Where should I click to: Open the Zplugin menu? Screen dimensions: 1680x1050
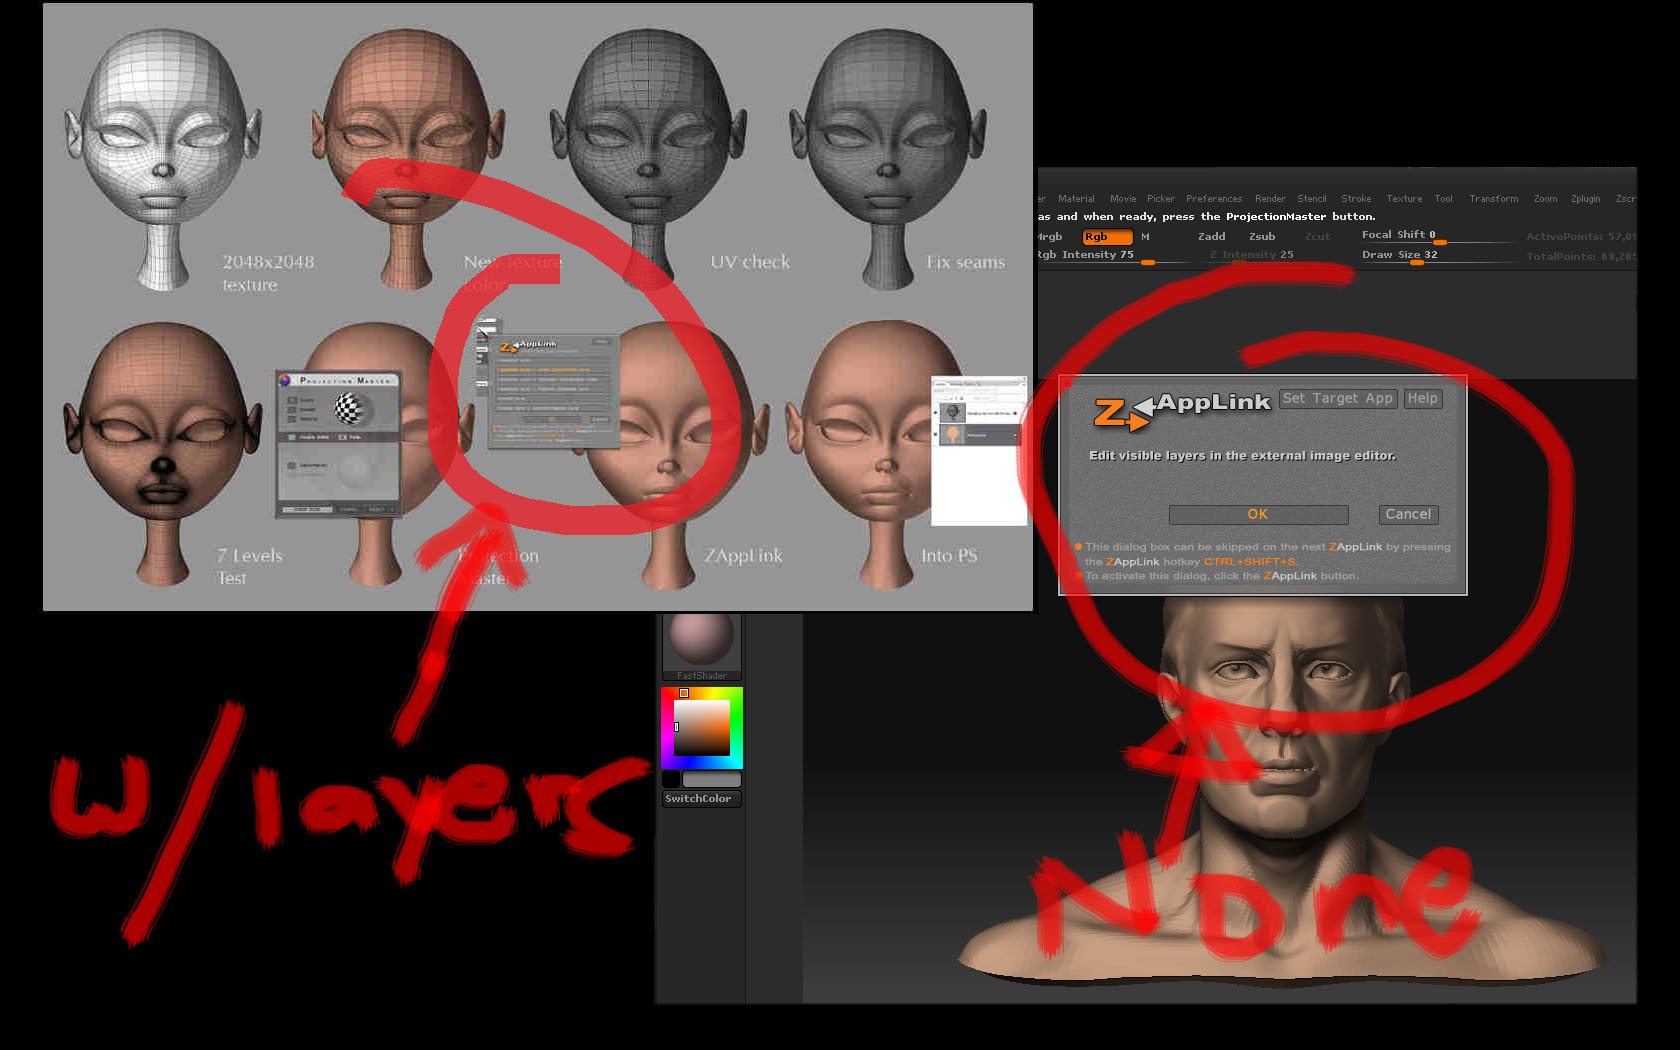click(1585, 198)
